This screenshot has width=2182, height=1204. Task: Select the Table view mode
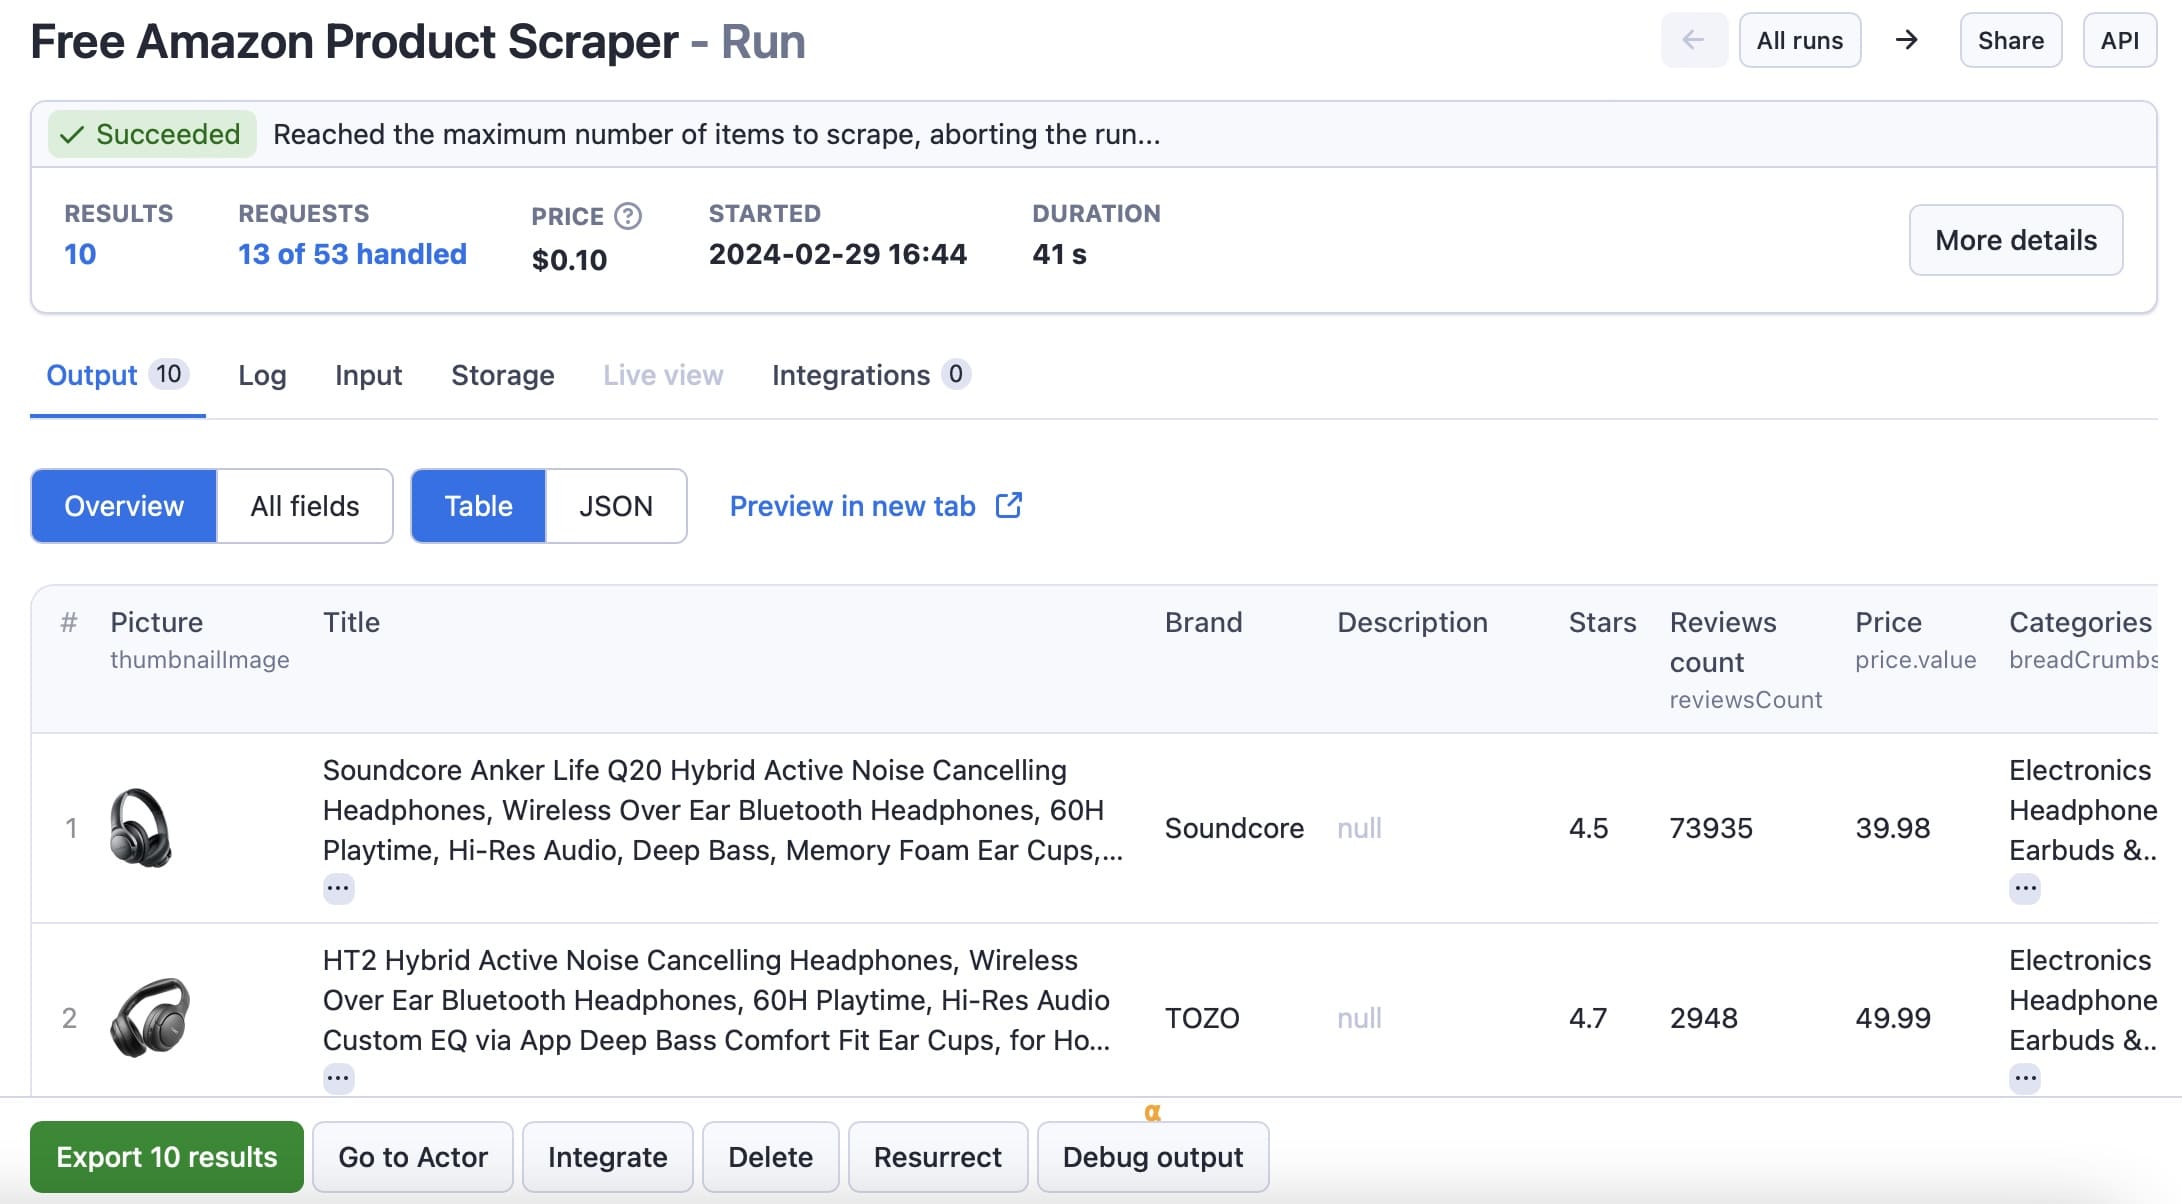pyautogui.click(x=477, y=504)
